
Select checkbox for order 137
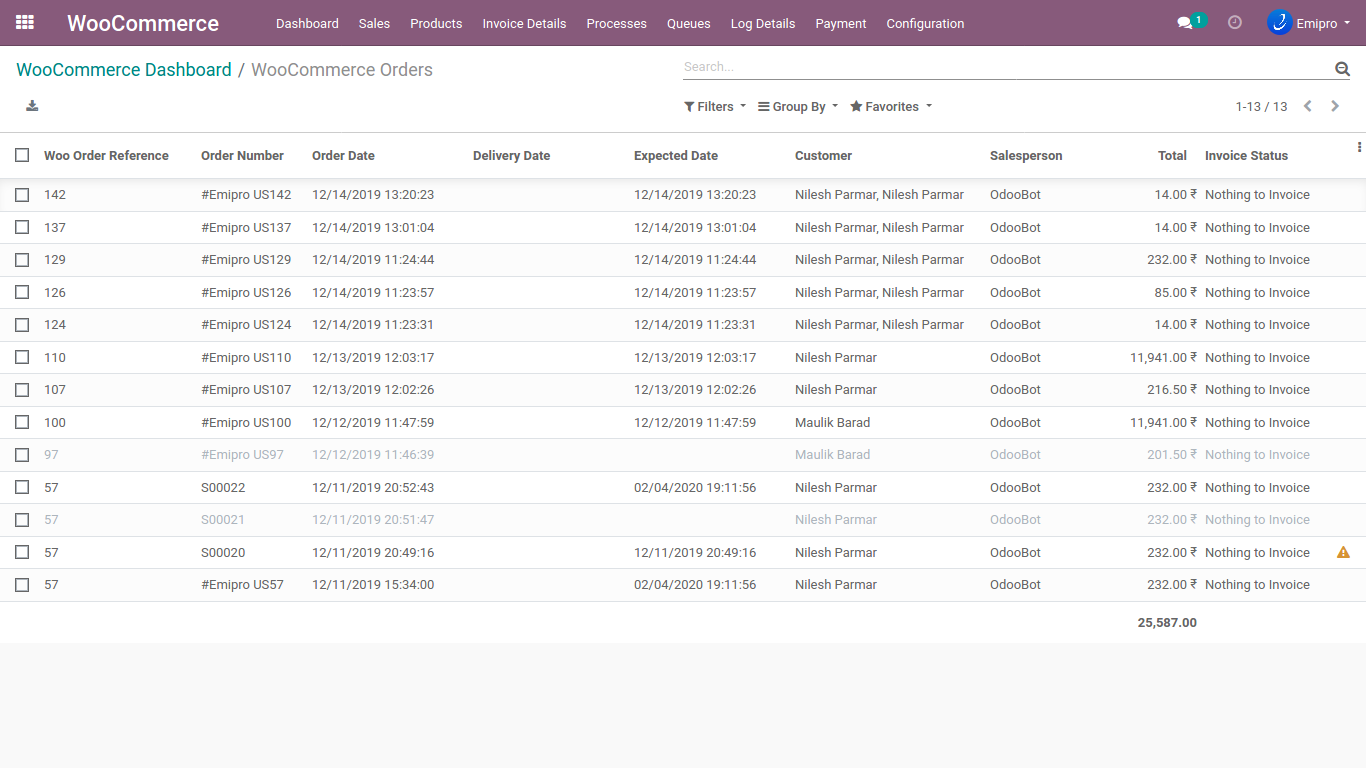click(x=22, y=227)
